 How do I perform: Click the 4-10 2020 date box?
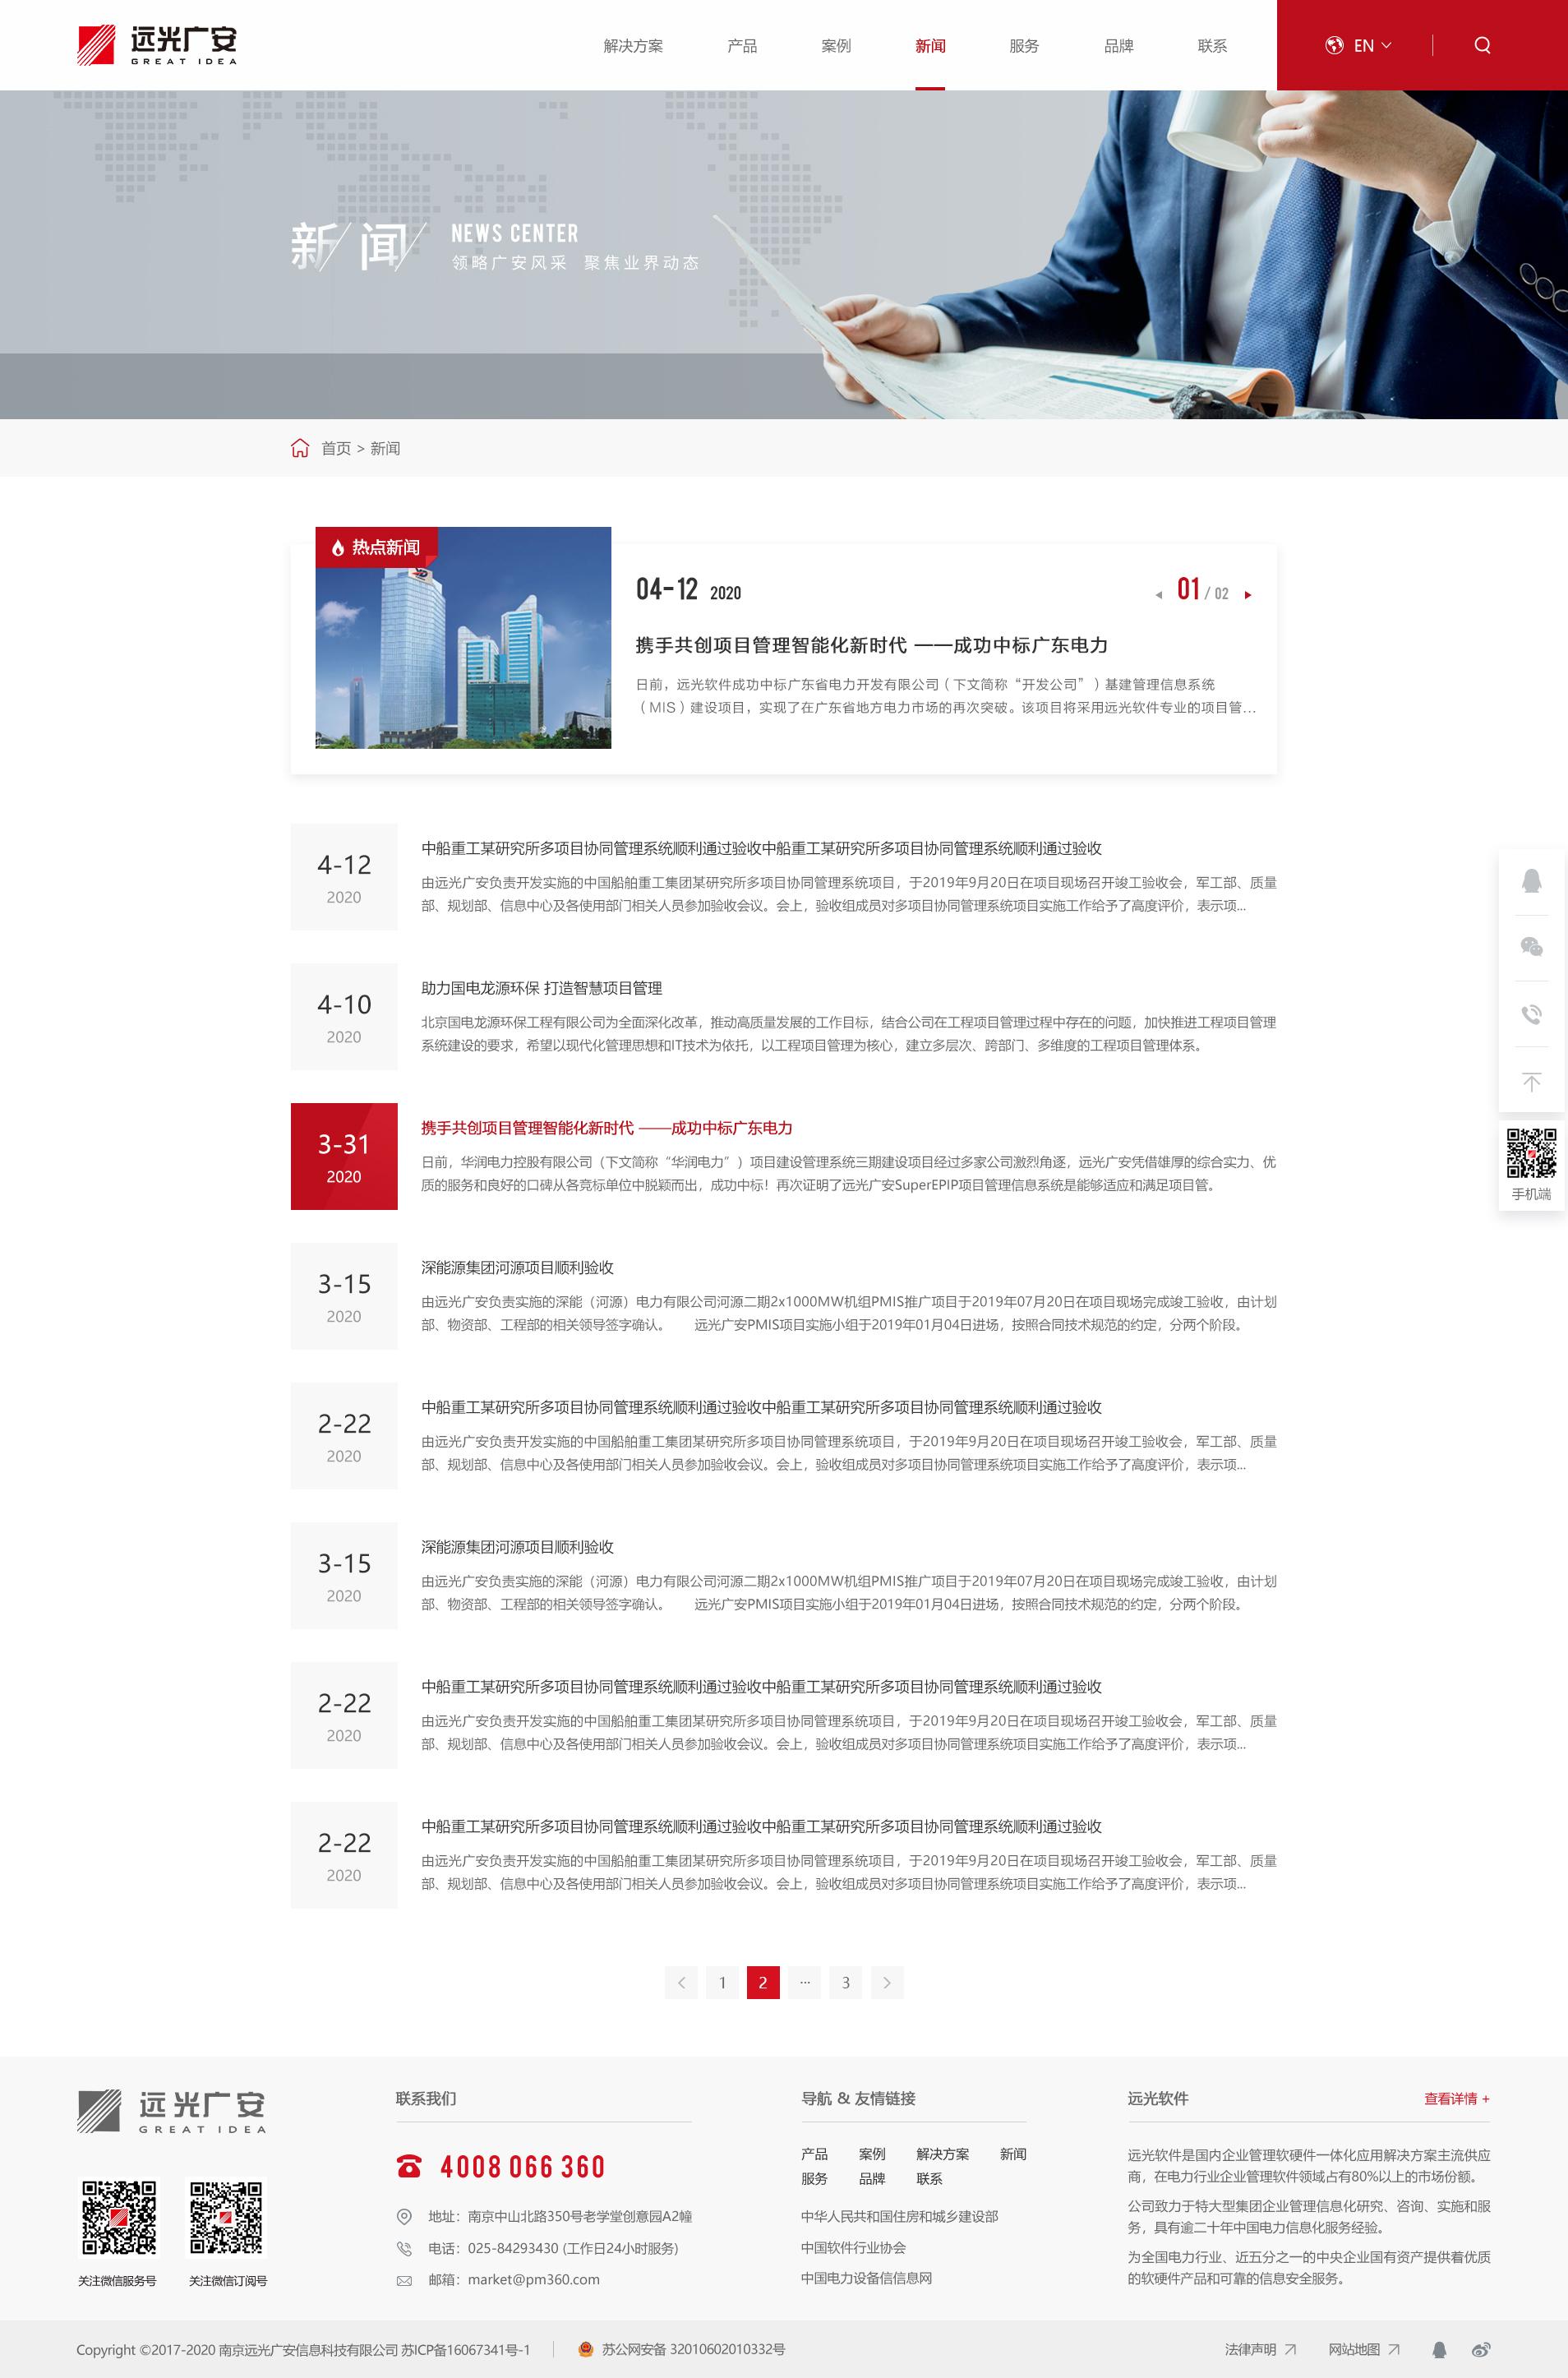point(344,1016)
